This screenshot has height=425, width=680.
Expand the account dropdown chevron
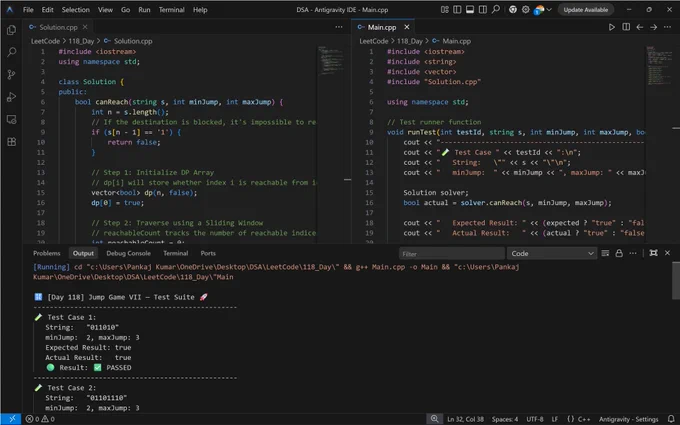coord(549,10)
